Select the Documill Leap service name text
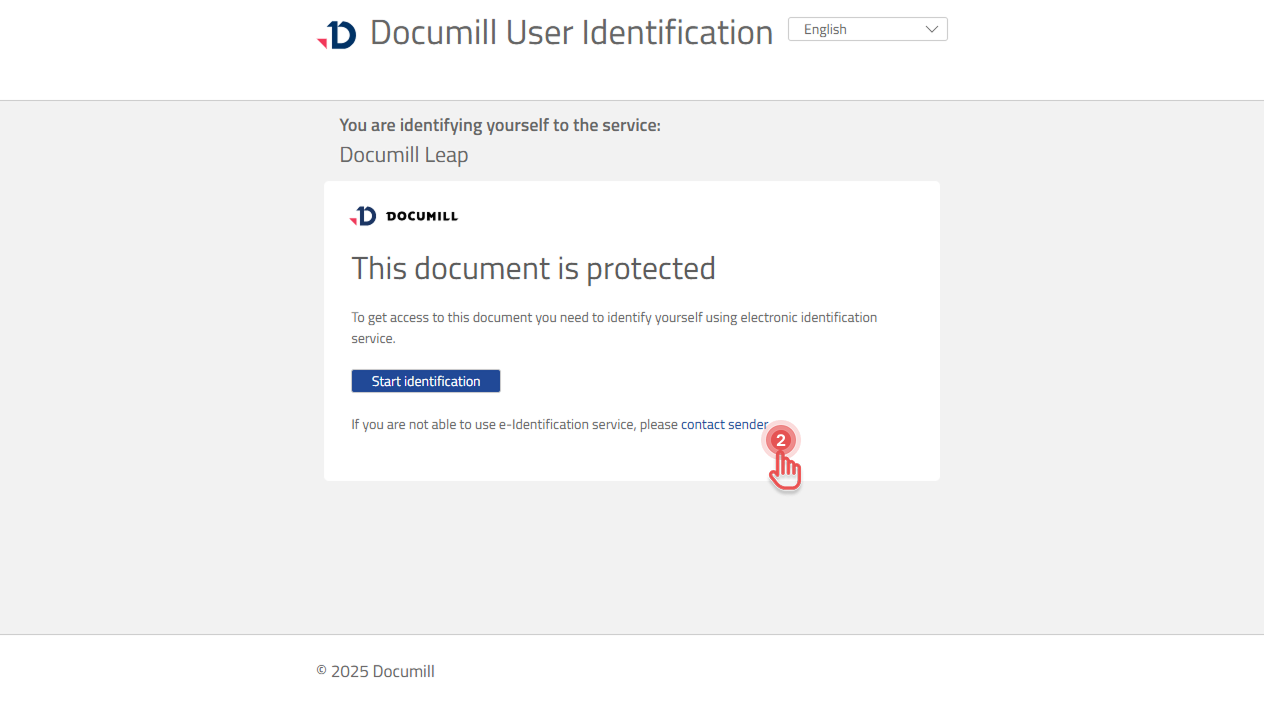Screen dimensions: 1264x705 click(x=403, y=155)
